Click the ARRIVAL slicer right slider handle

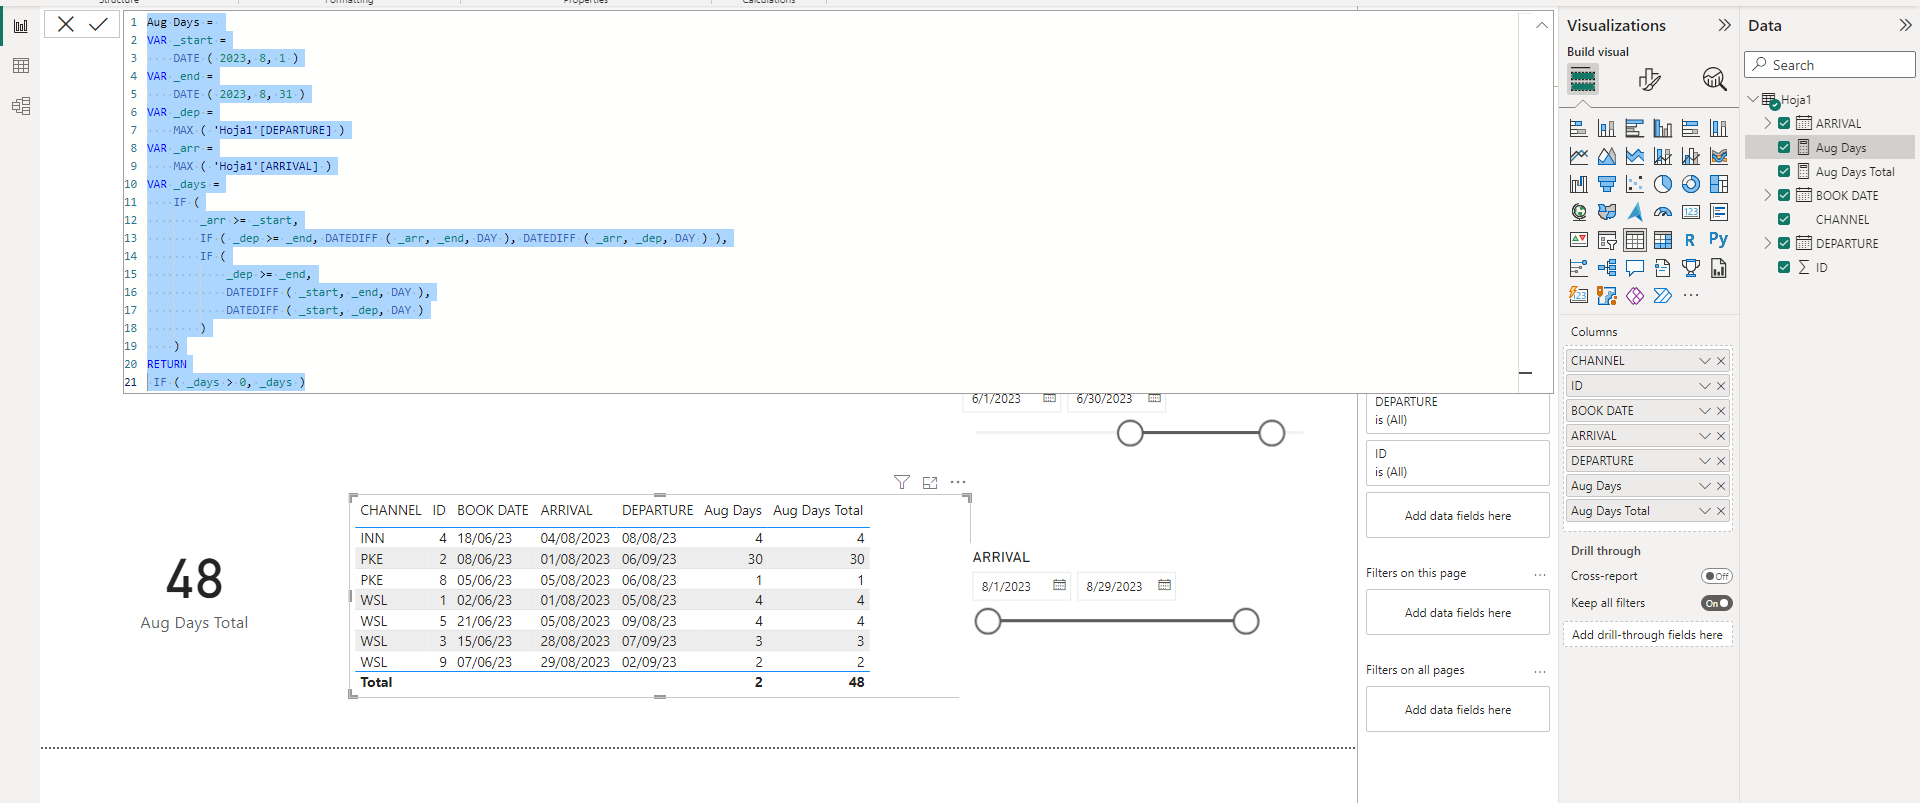[x=1246, y=622]
